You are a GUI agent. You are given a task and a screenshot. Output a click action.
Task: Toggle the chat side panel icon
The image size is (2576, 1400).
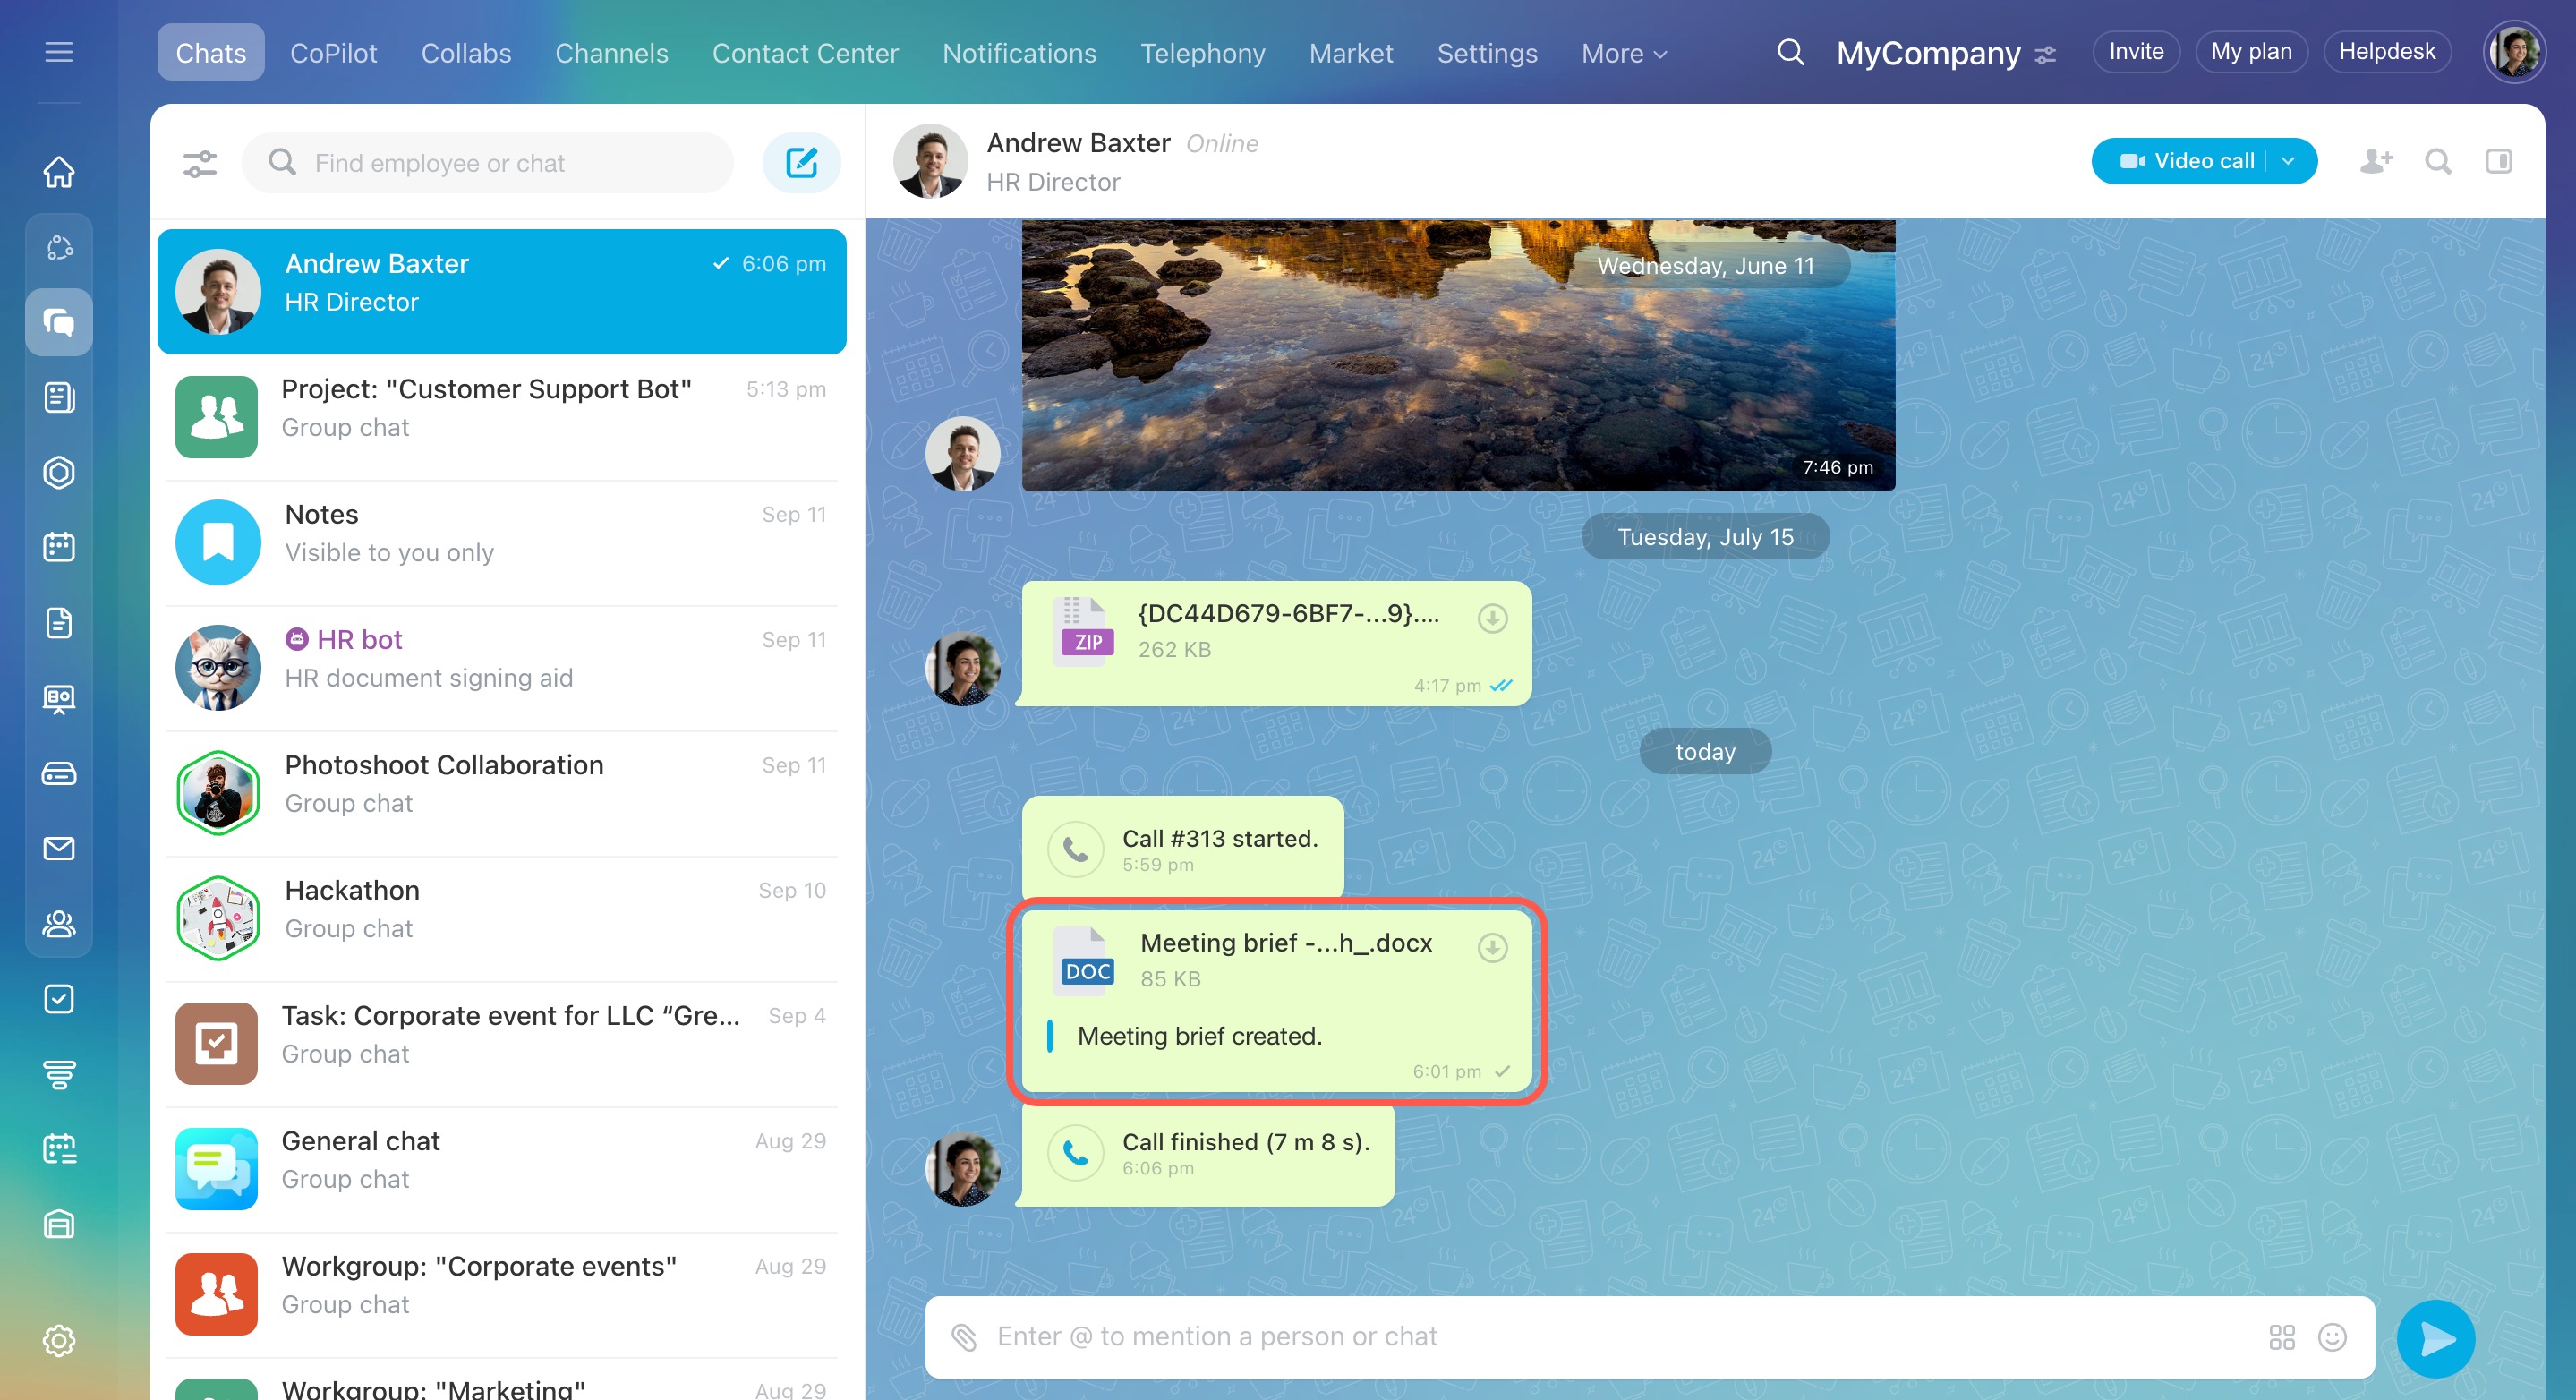[x=2498, y=161]
